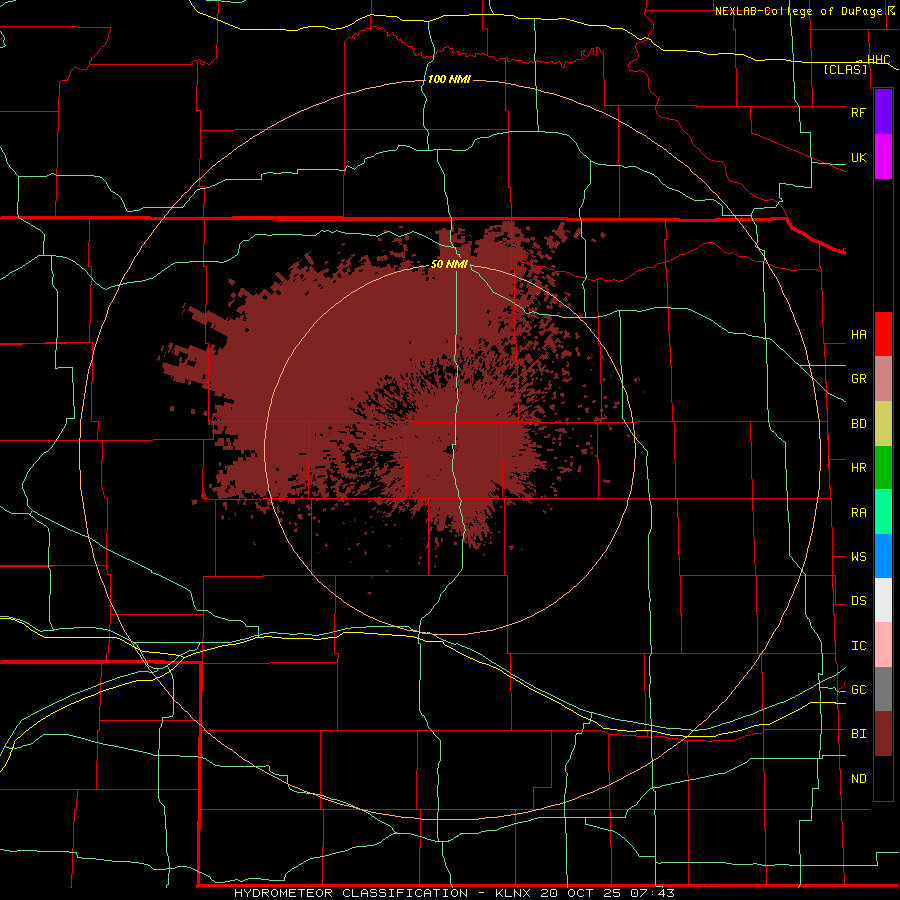The width and height of the screenshot is (900, 900).
Task: Click the 50 NMI range ring label
Action: [449, 265]
